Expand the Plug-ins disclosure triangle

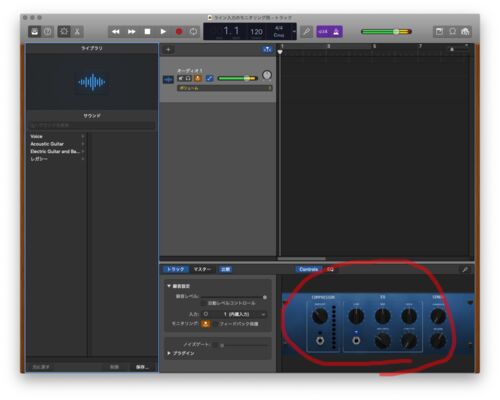(x=169, y=353)
